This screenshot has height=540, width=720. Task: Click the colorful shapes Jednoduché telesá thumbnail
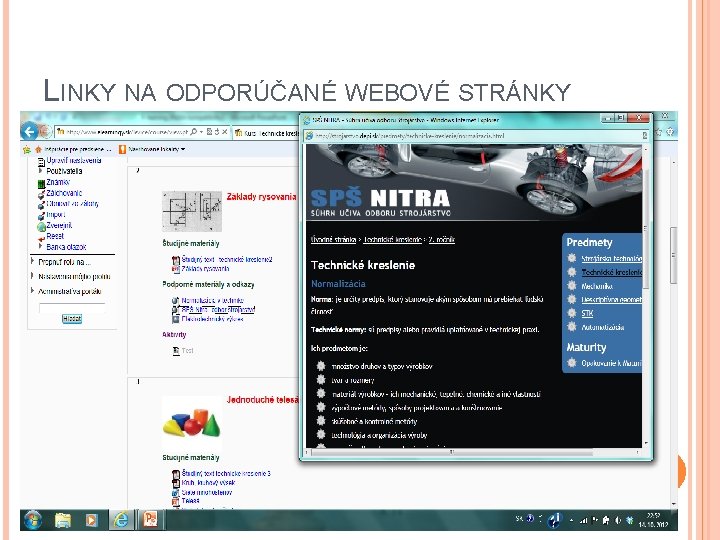(x=192, y=423)
